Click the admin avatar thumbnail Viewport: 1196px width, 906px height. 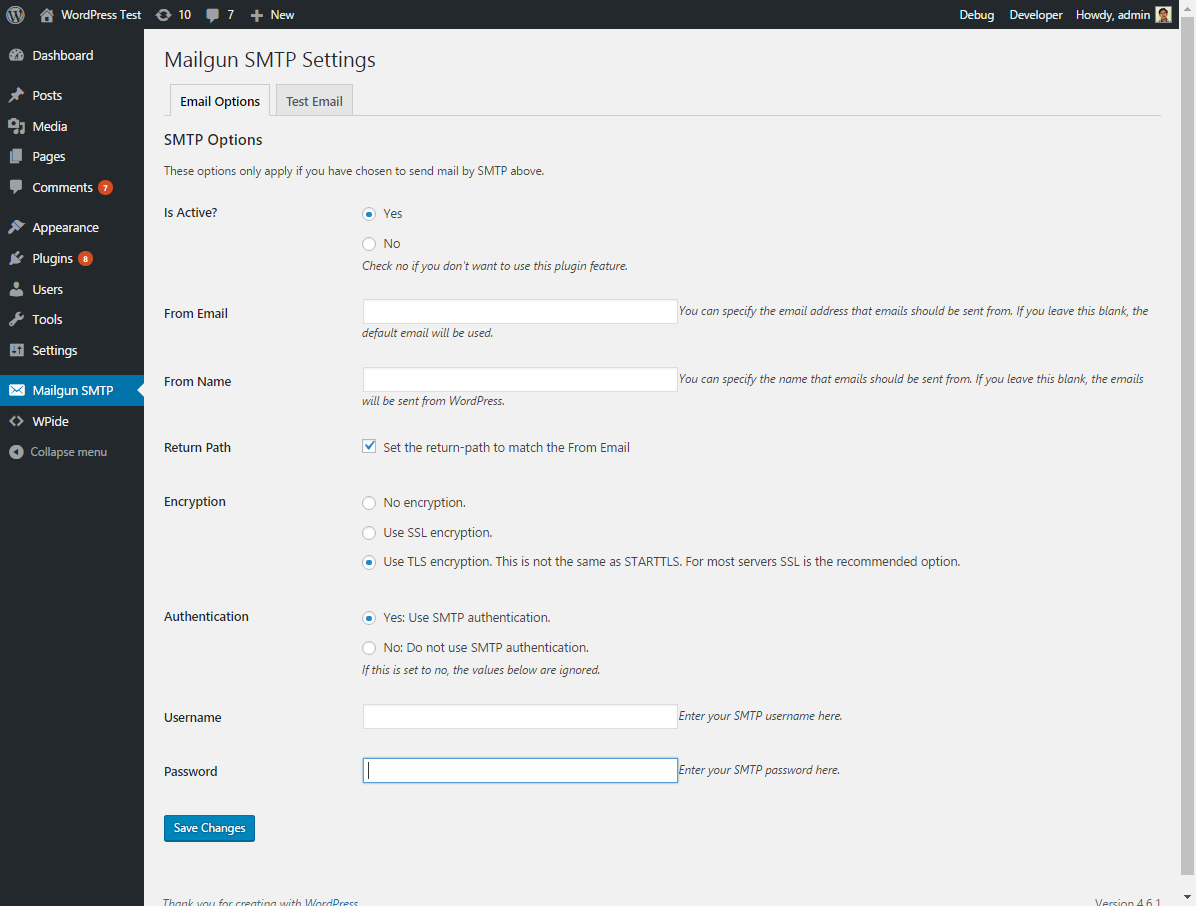pos(1163,15)
